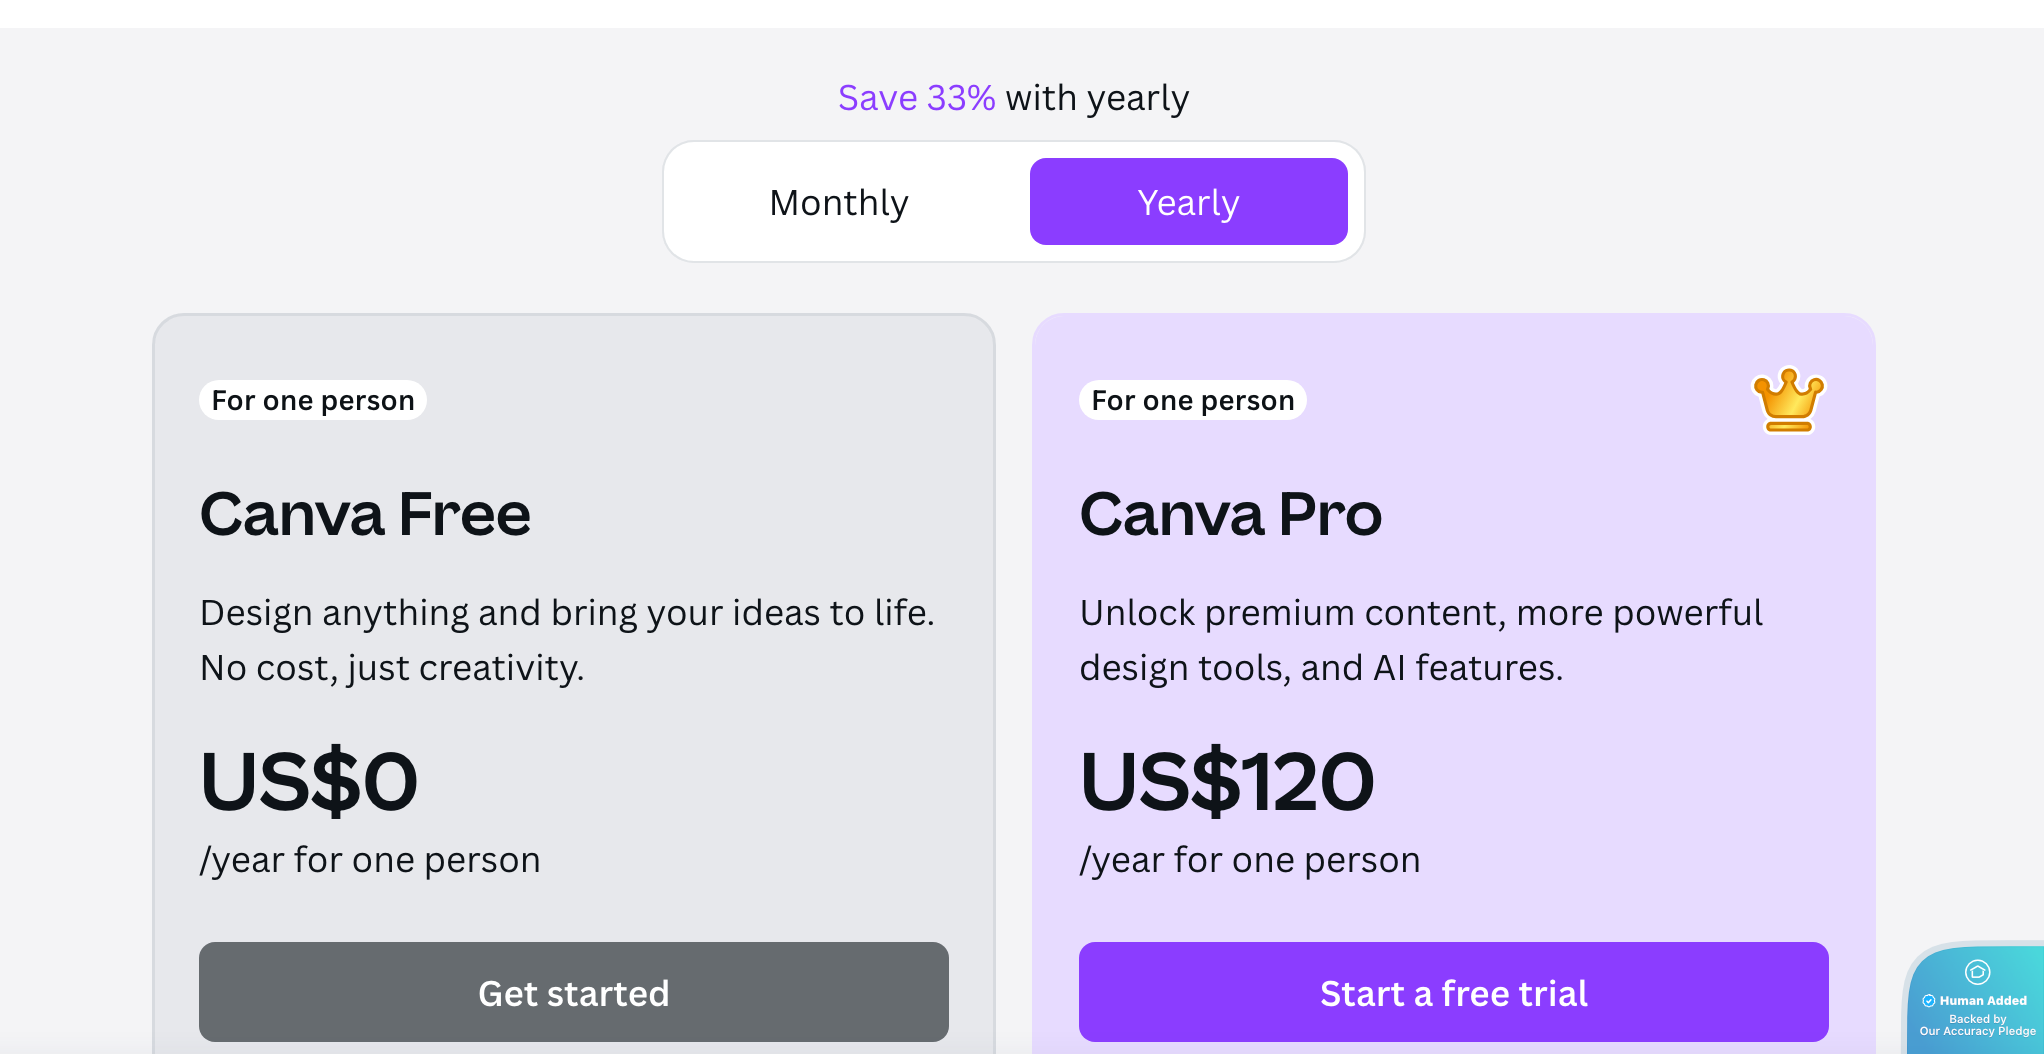Viewport: 2044px width, 1054px height.
Task: Start a free trial of Canva Pro
Action: coord(1452,992)
